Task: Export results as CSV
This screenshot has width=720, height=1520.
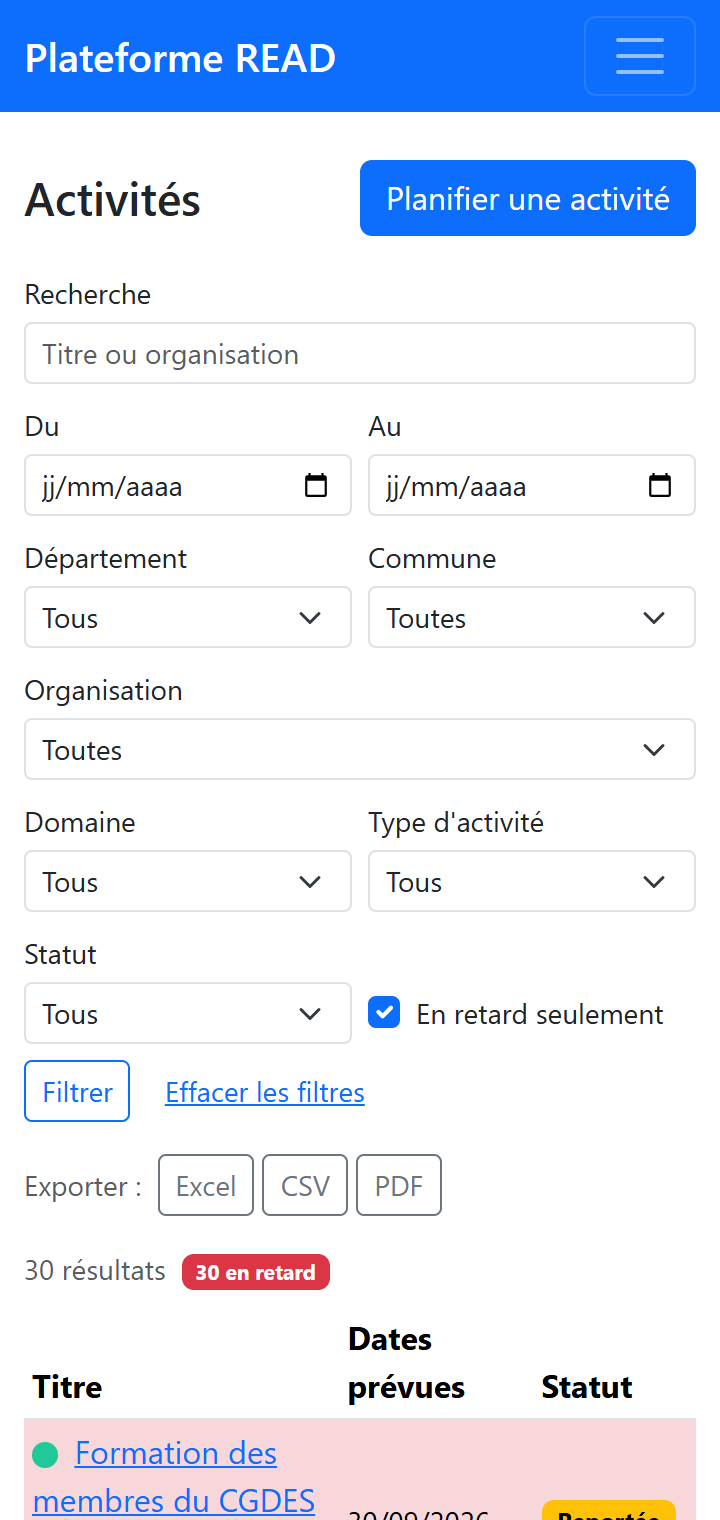Action: [x=305, y=1185]
